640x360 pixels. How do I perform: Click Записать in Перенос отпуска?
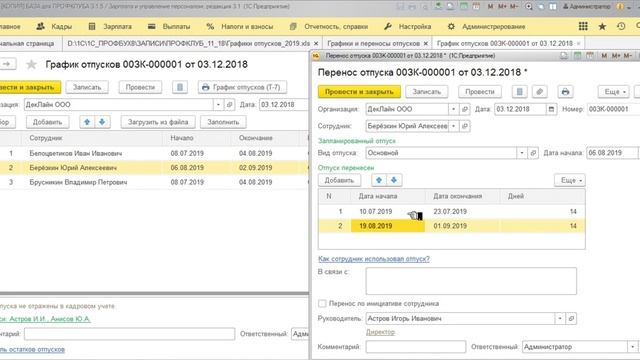tap(427, 92)
